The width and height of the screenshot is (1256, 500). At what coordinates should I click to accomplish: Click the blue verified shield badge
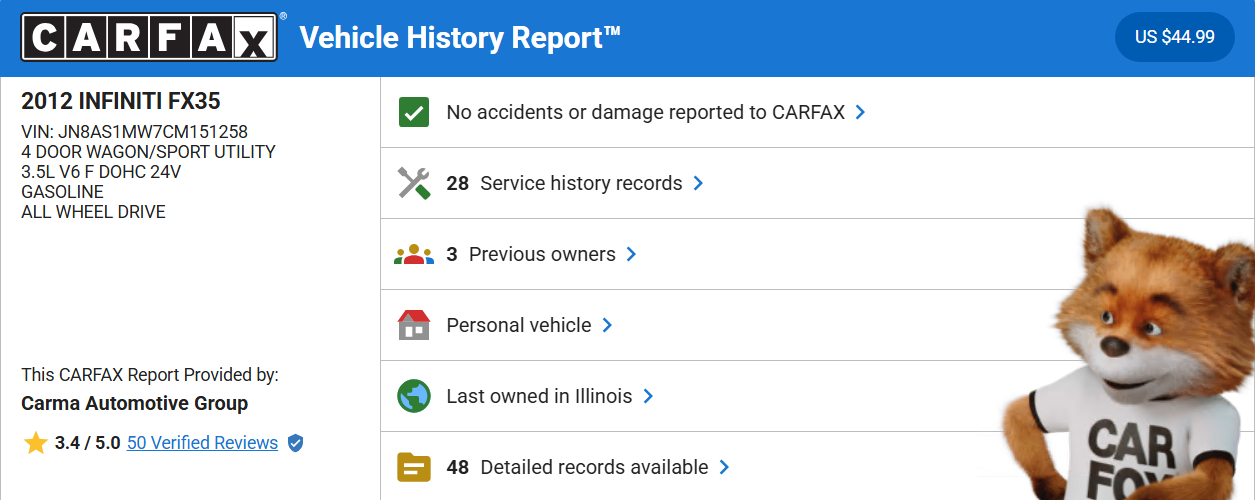295,443
